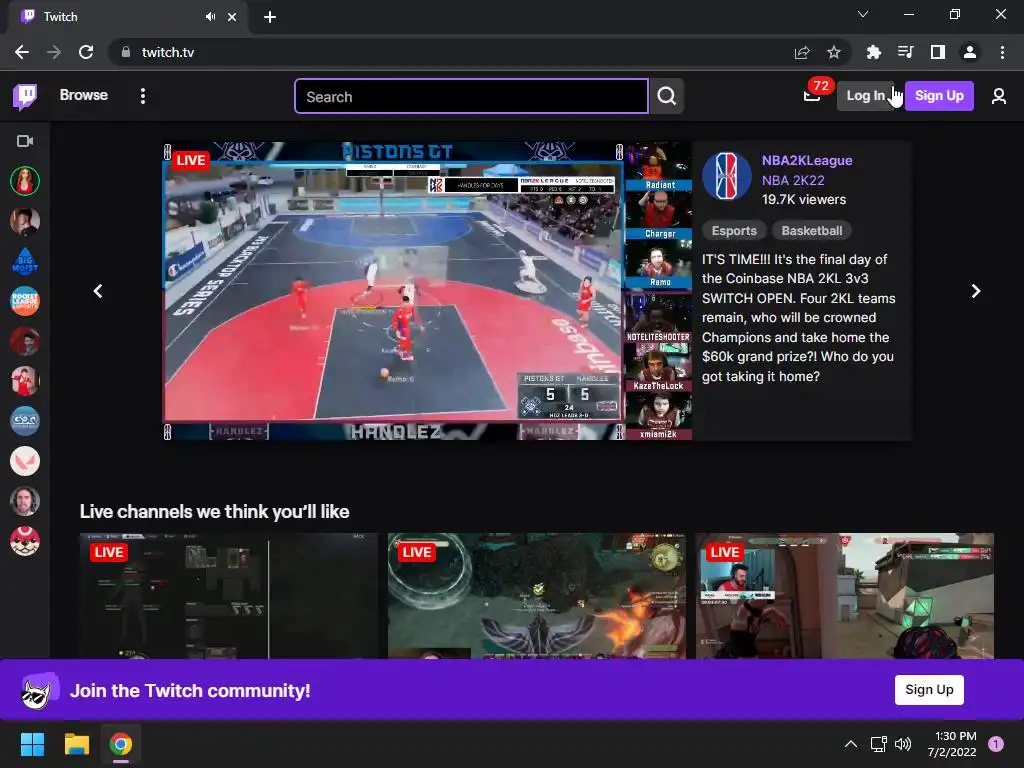Open the Valorant live channel thumbnail
1024x768 pixels.
(x=844, y=596)
